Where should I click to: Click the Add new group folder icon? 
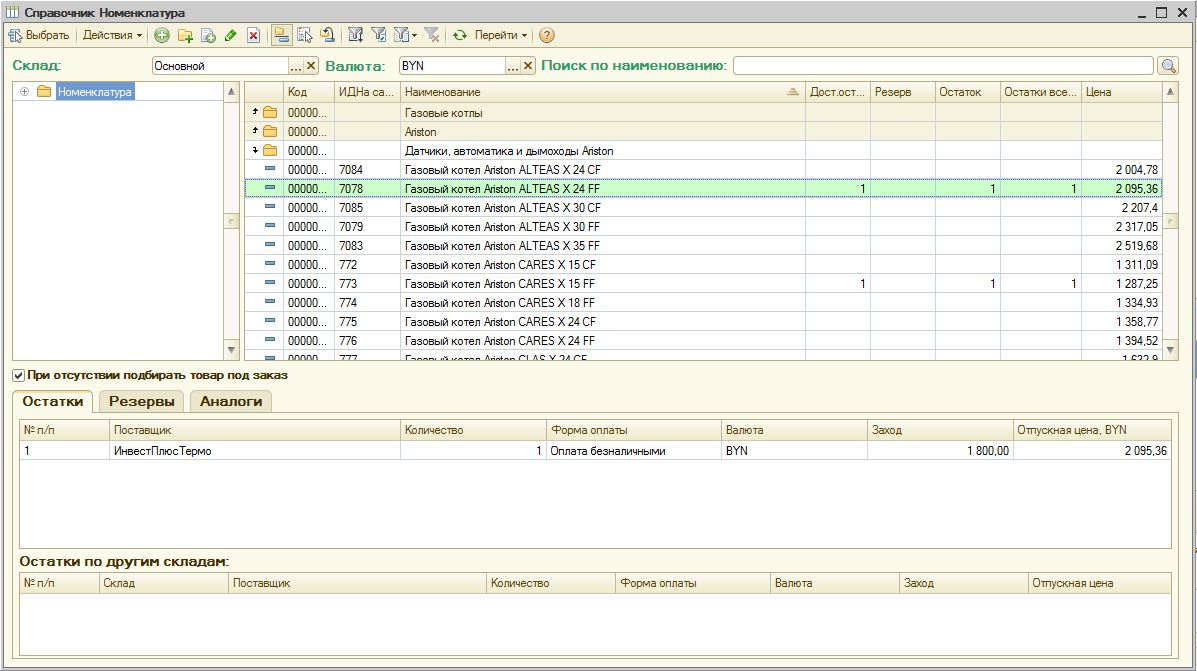(x=185, y=35)
